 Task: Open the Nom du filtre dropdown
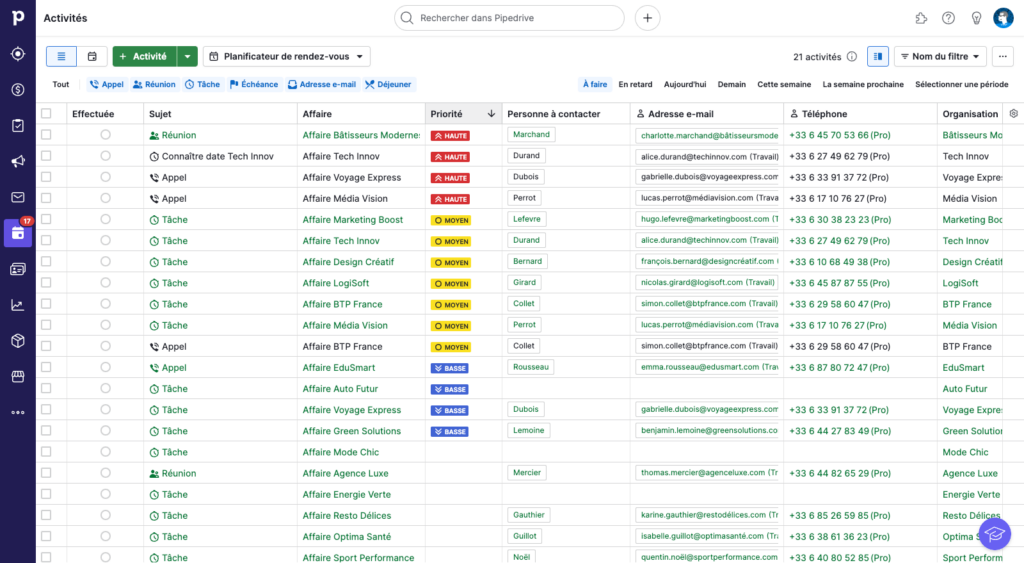(940, 57)
